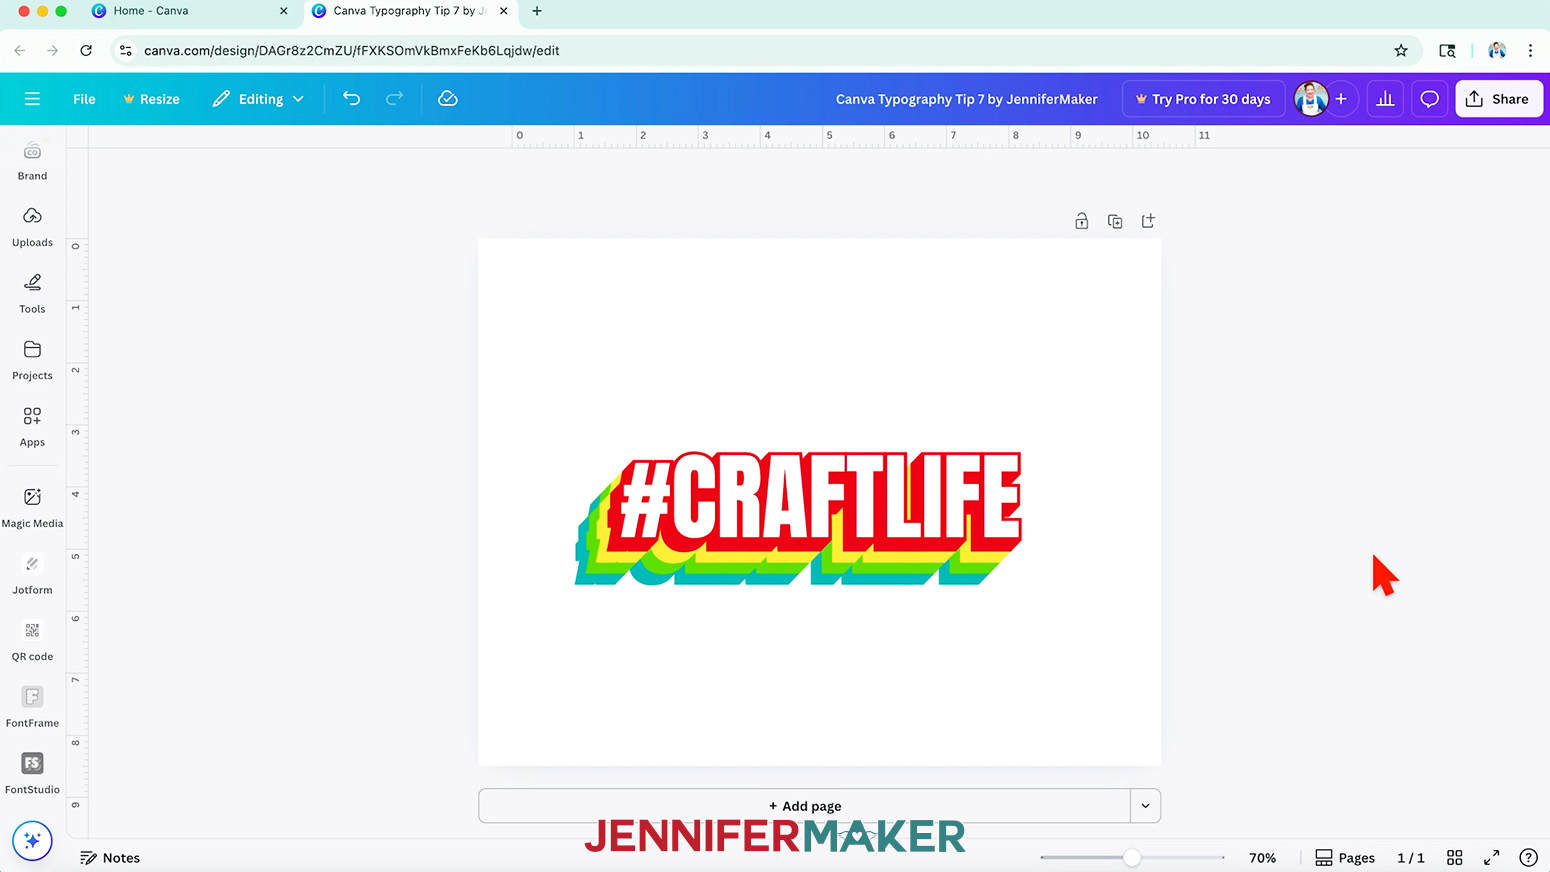Add collaborators with the plus icon
Screen dimensions: 1550x872
tap(1341, 99)
